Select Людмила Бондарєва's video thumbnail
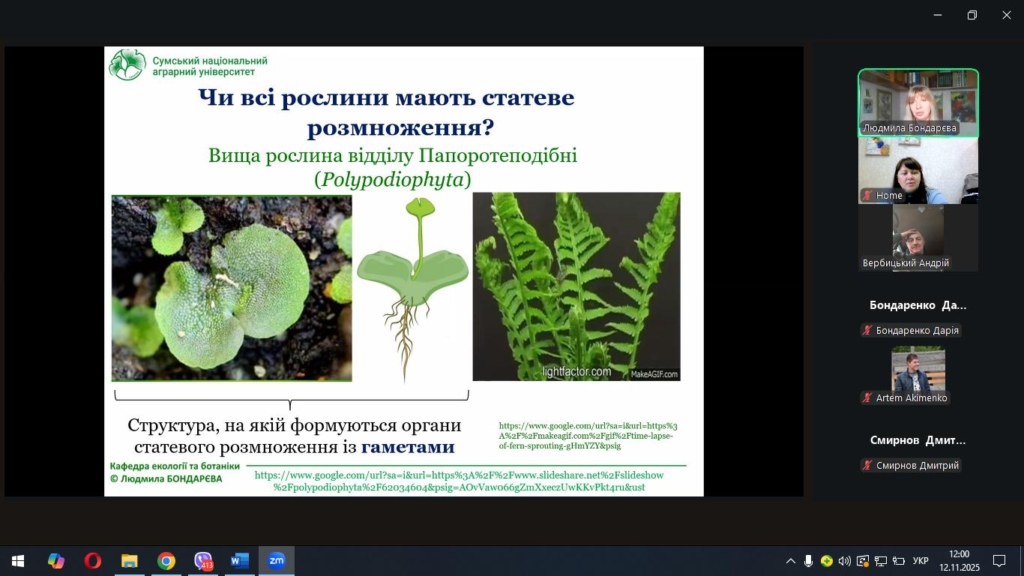Image resolution: width=1024 pixels, height=576 pixels. 918,102
